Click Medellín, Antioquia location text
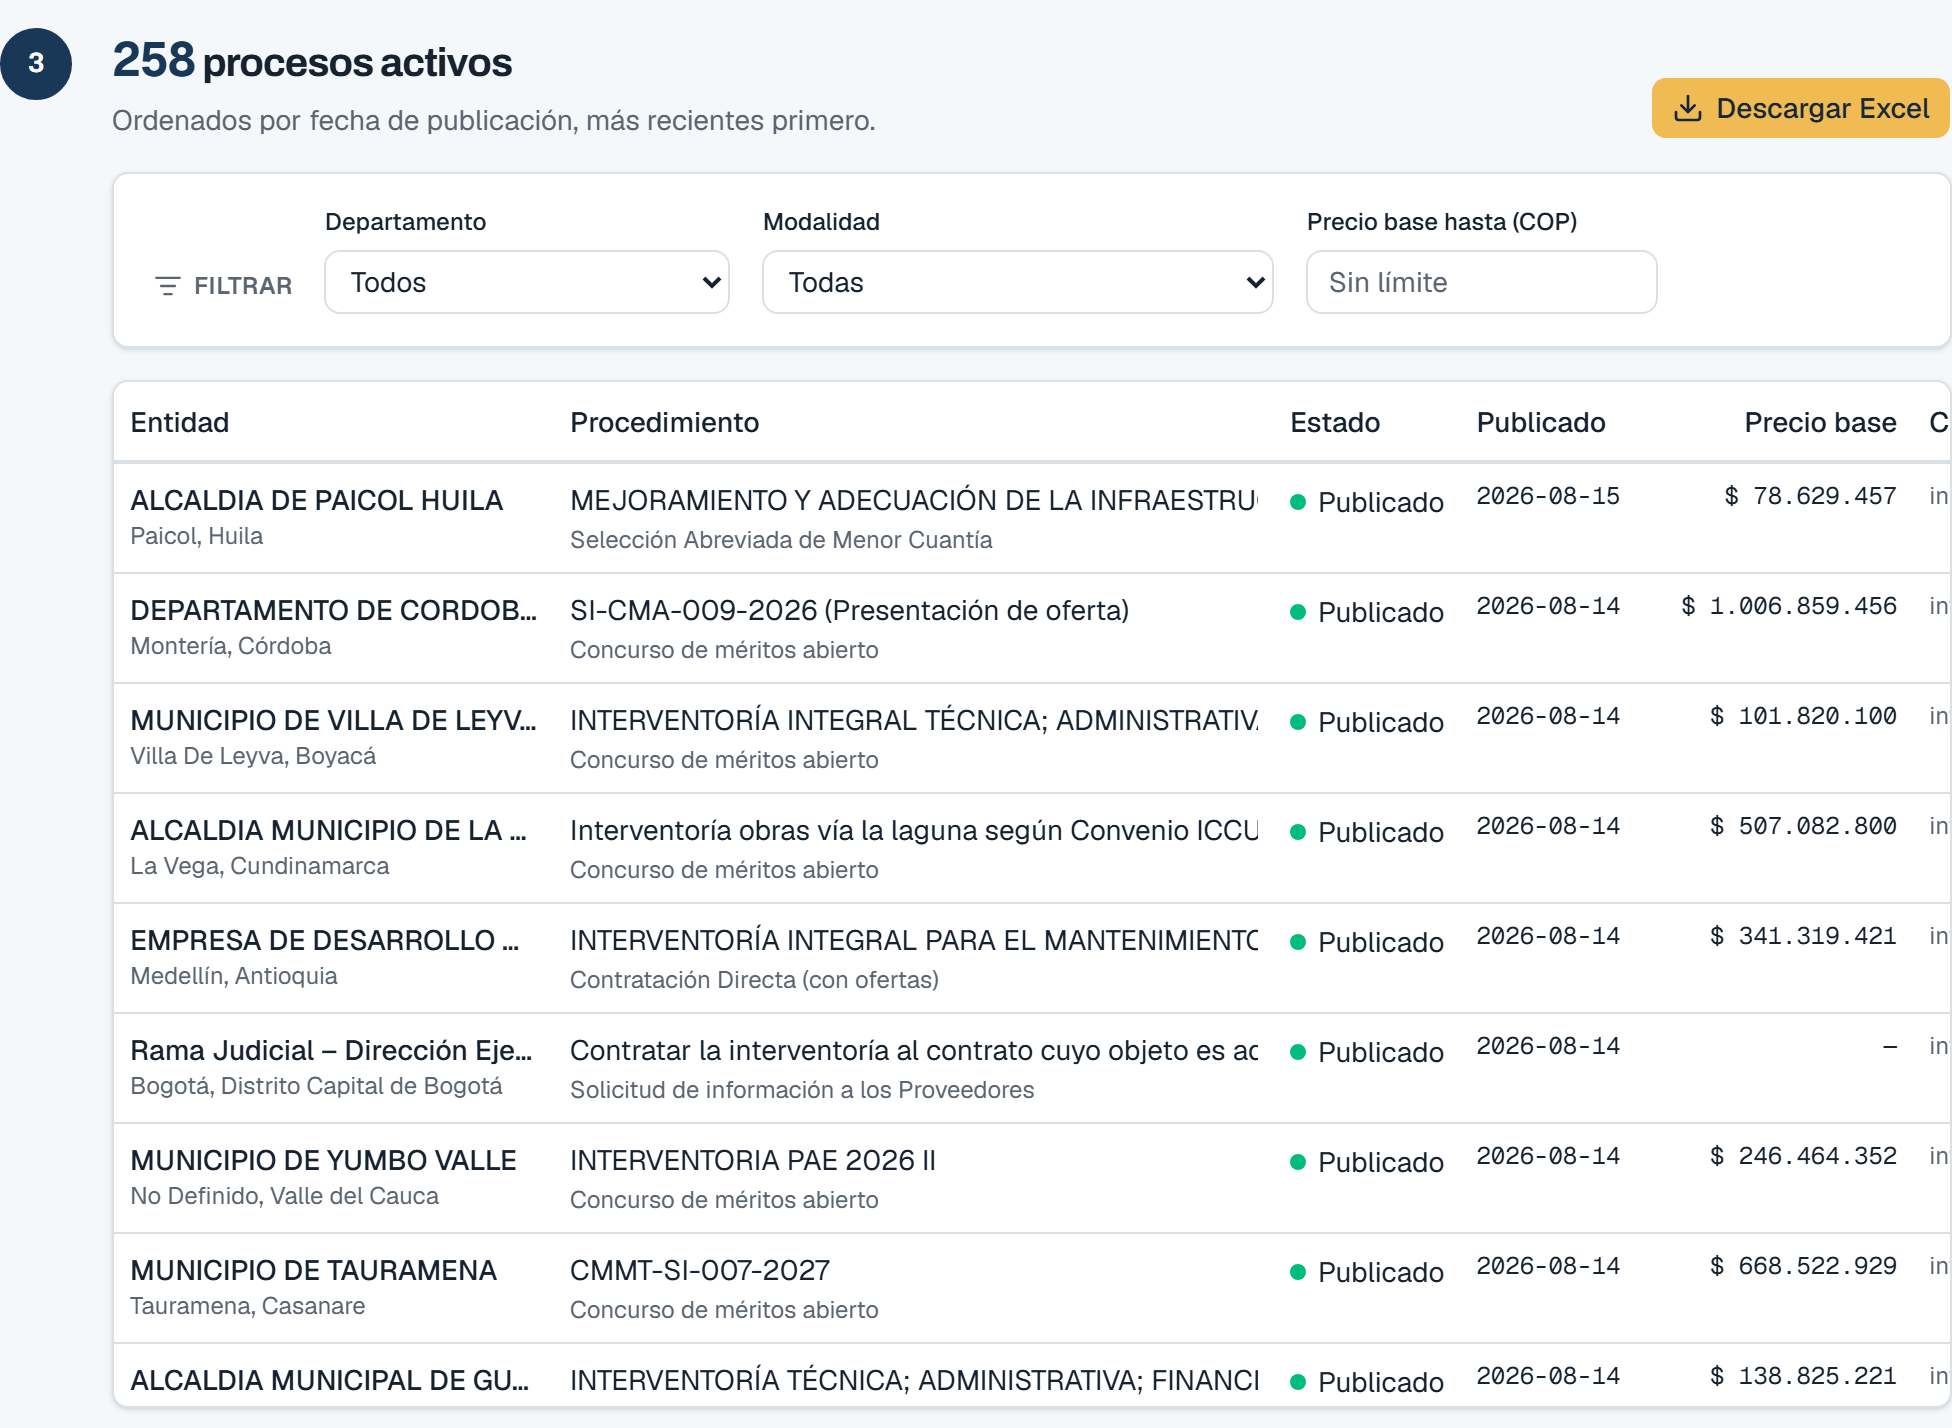This screenshot has width=1952, height=1428. pos(234,976)
